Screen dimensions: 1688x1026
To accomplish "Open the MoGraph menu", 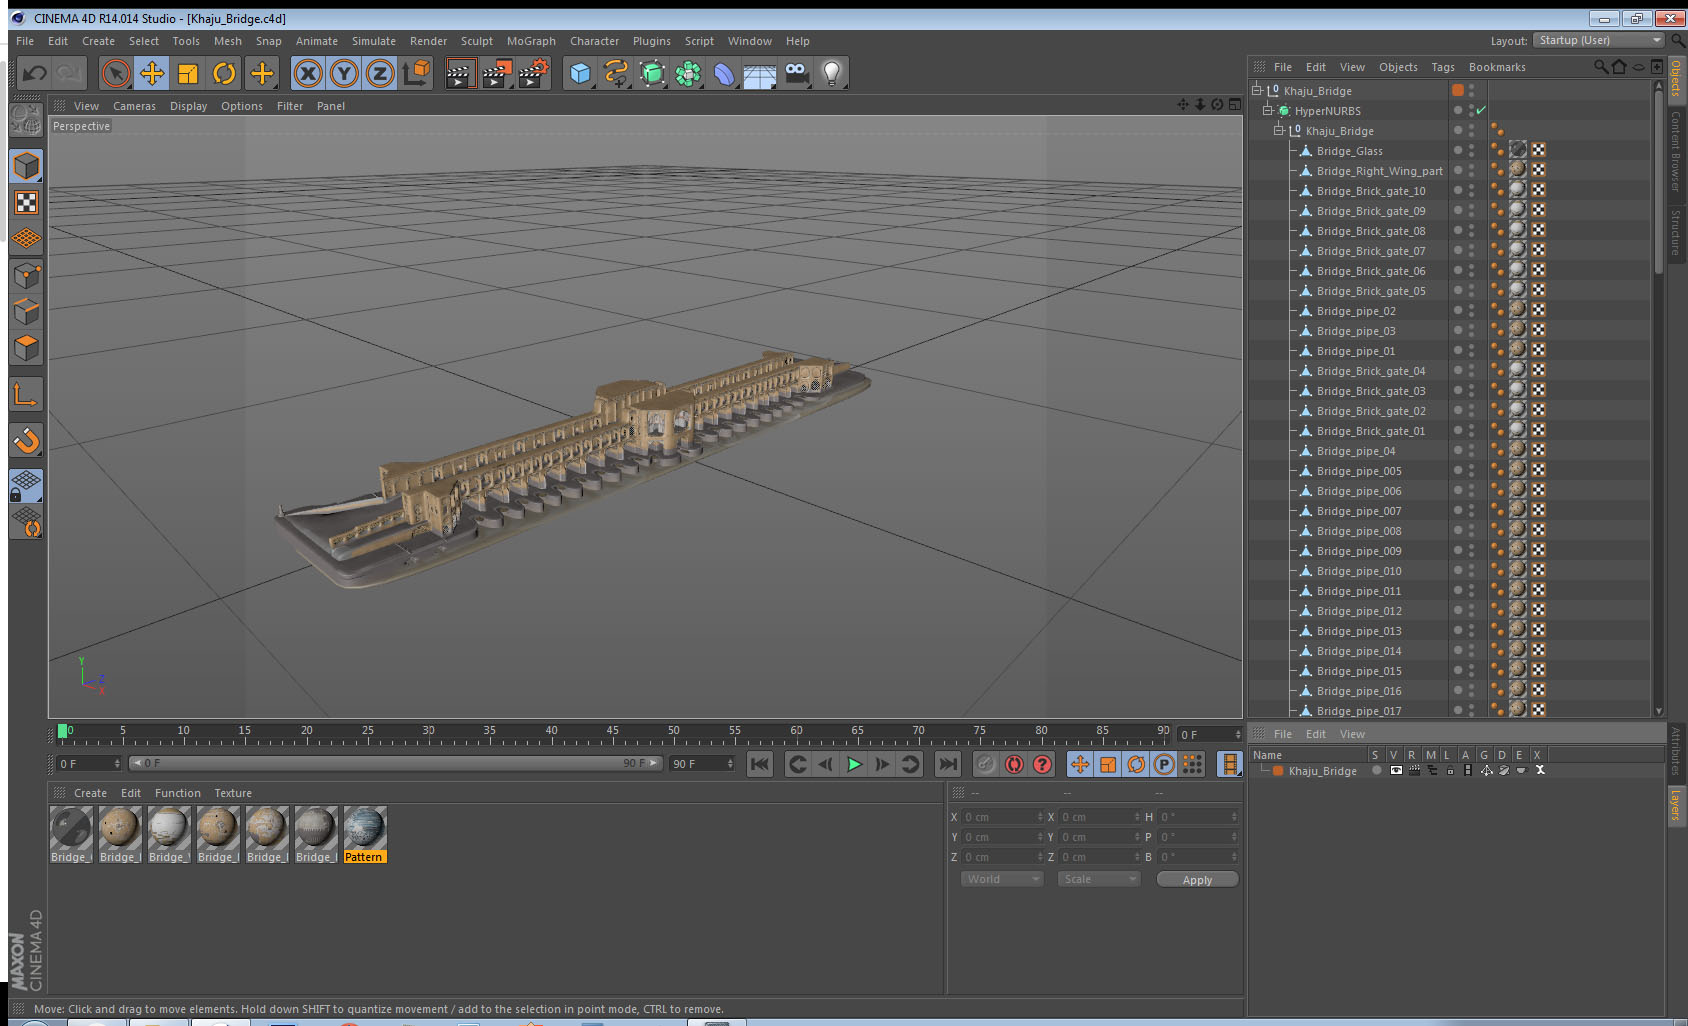I will pyautogui.click(x=531, y=41).
